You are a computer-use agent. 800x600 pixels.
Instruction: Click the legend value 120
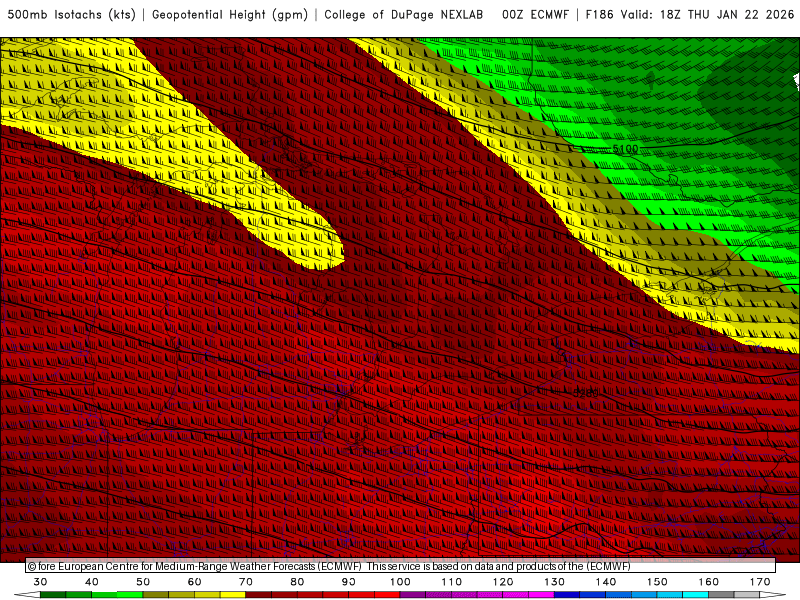[503, 582]
